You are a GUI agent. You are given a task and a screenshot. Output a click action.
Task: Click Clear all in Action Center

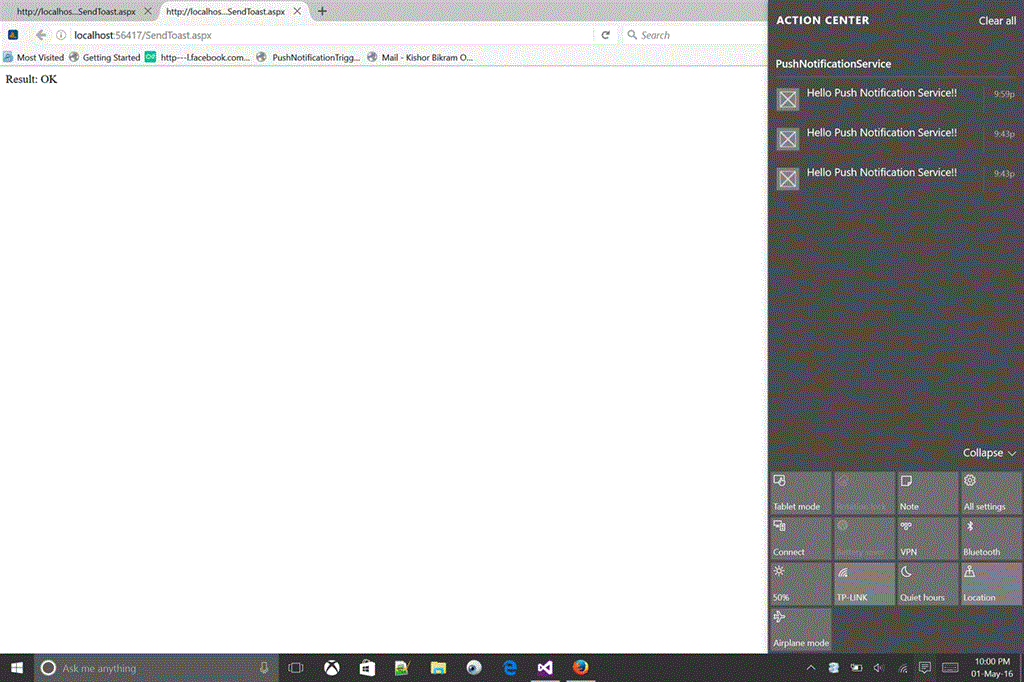click(x=996, y=20)
